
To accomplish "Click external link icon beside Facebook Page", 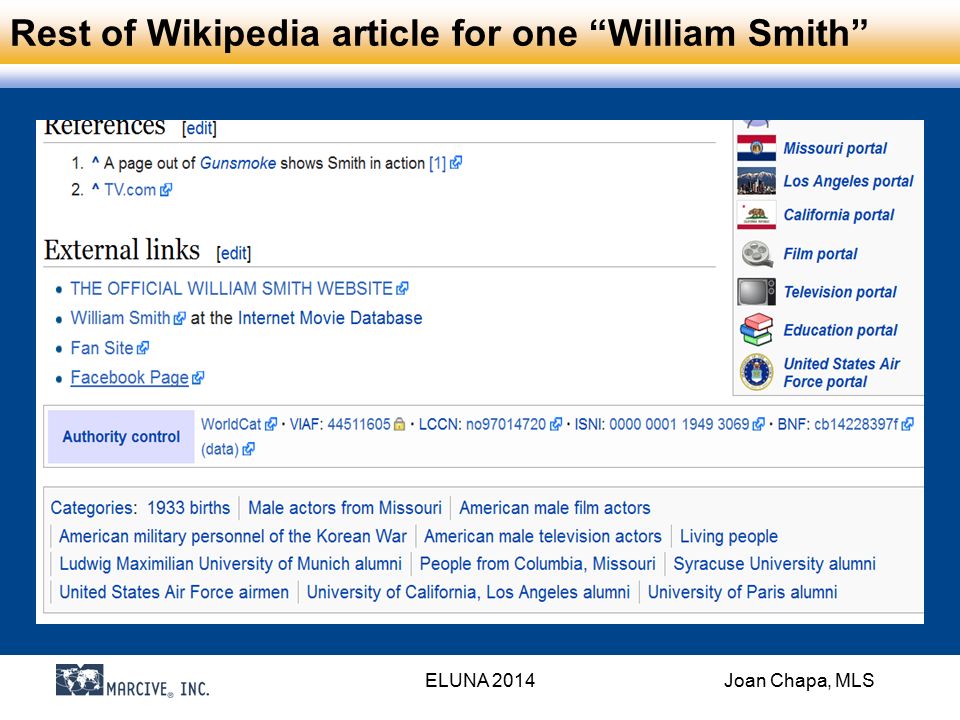I will (198, 378).
